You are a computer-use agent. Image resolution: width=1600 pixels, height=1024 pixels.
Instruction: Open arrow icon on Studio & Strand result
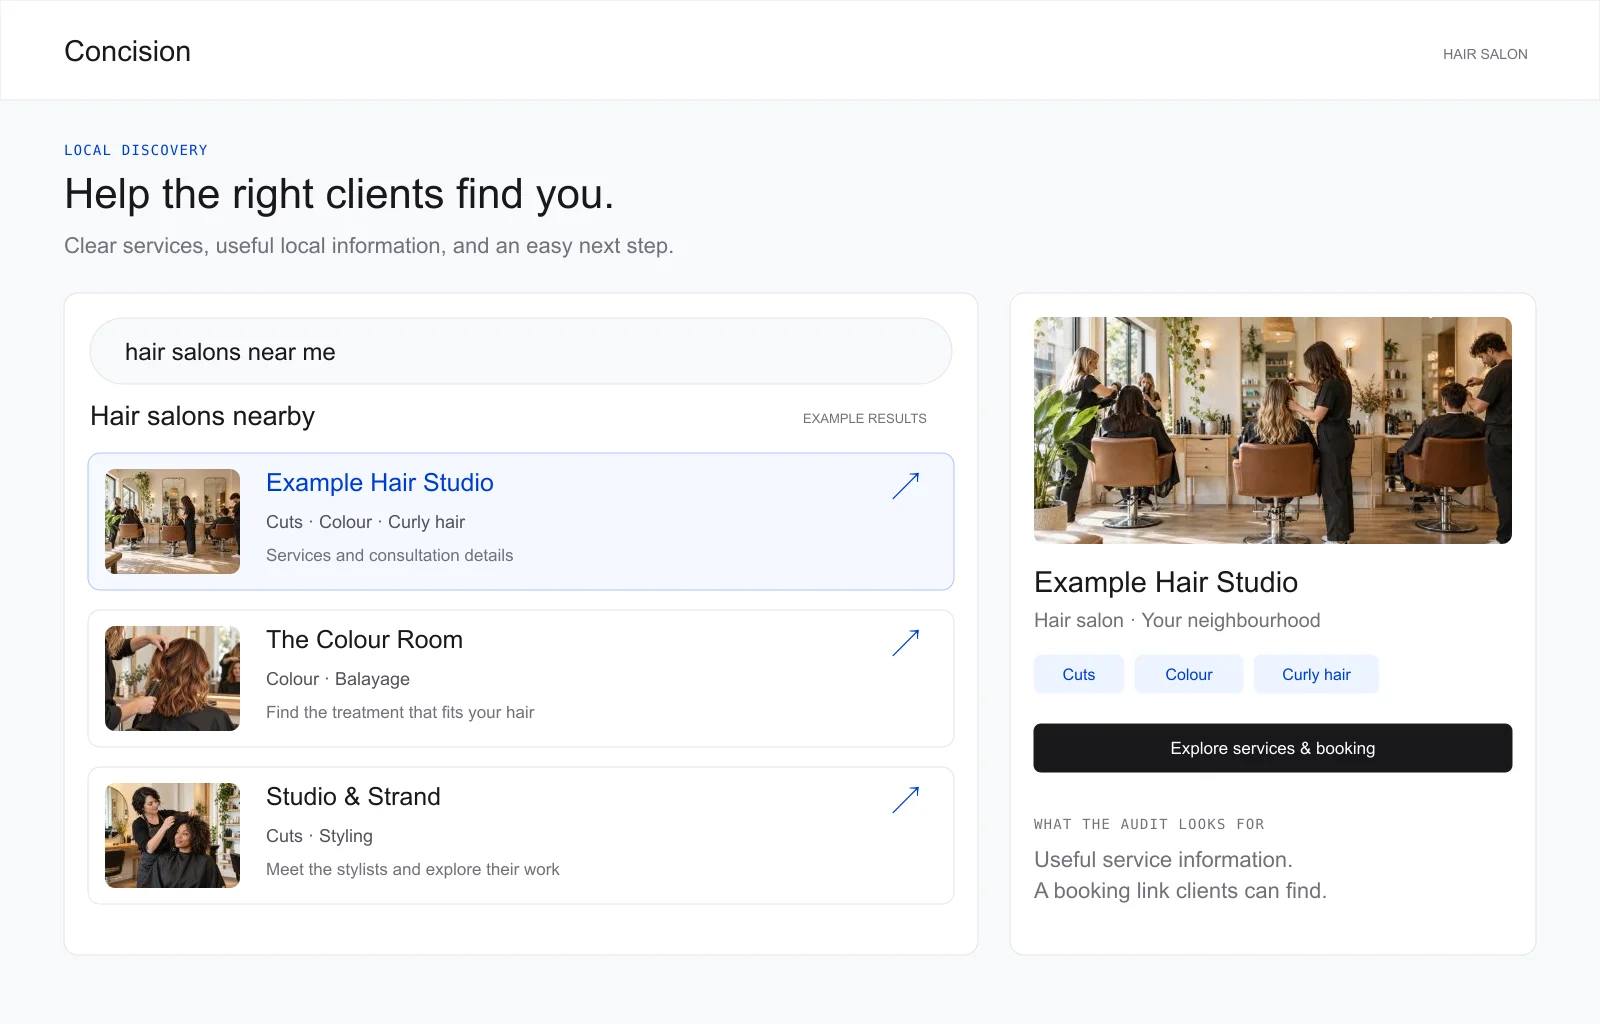(x=905, y=800)
